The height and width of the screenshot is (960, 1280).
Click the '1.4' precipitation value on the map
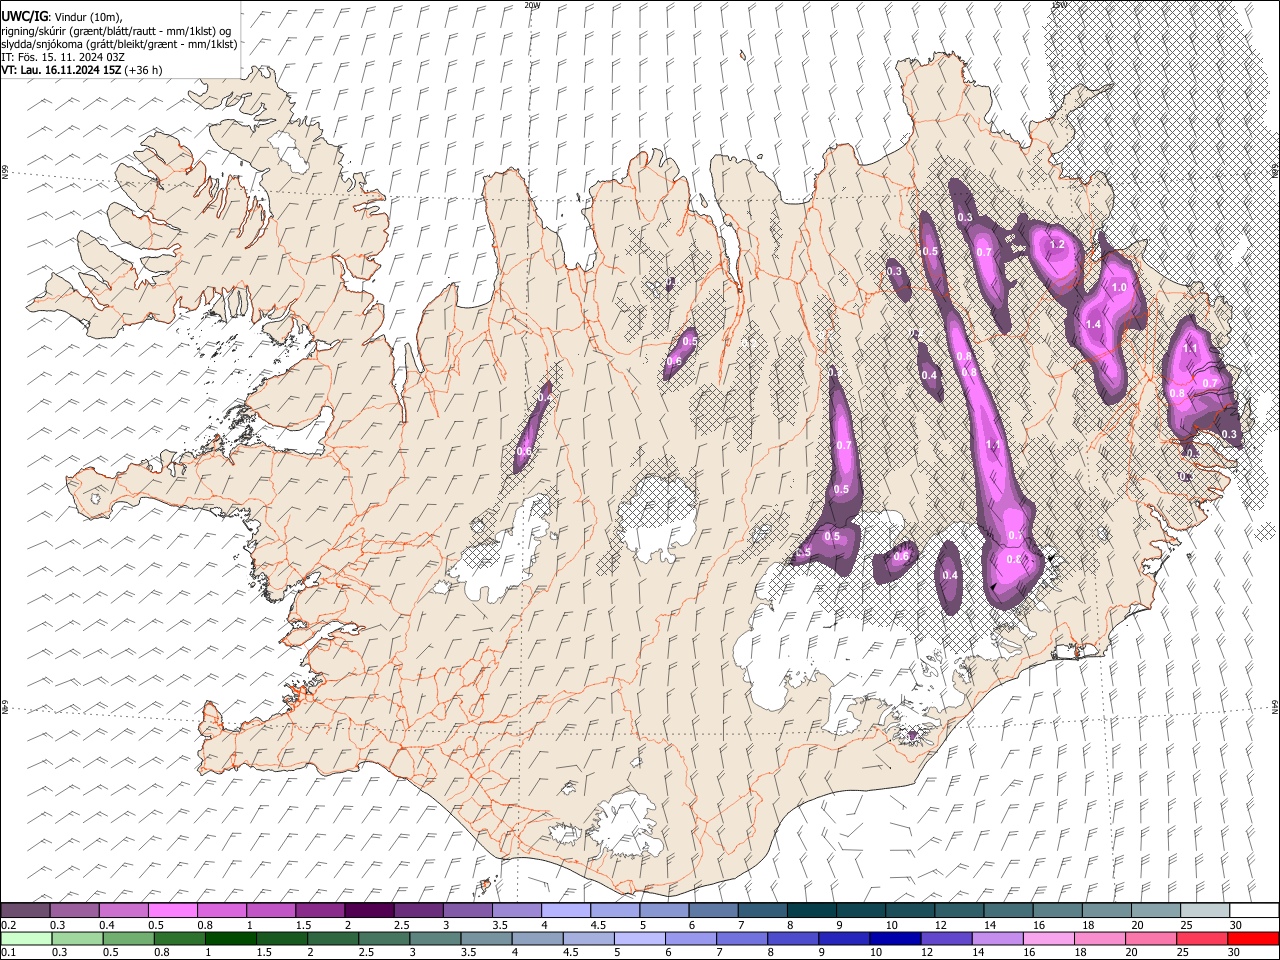tap(1093, 324)
